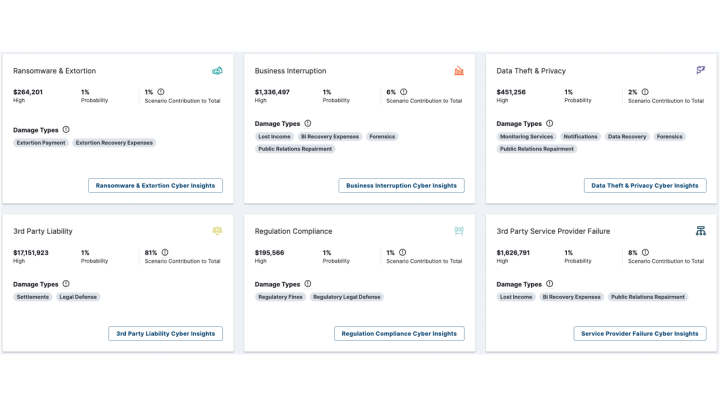Click the 3rd Party Liability scales icon
720x405 pixels.
pos(217,231)
